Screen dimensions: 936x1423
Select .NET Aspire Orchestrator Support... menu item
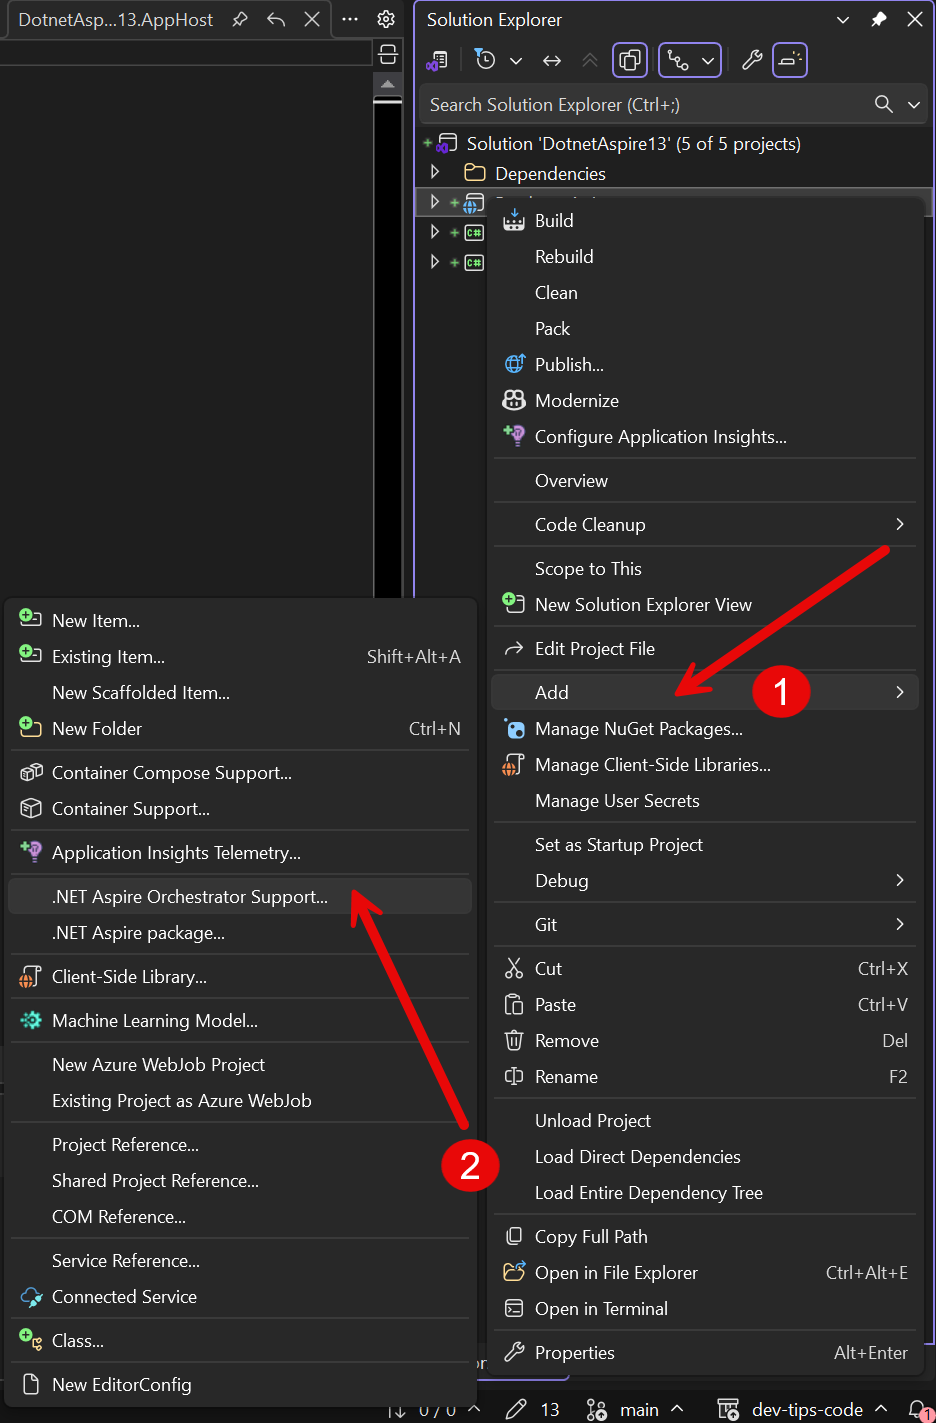point(190,897)
